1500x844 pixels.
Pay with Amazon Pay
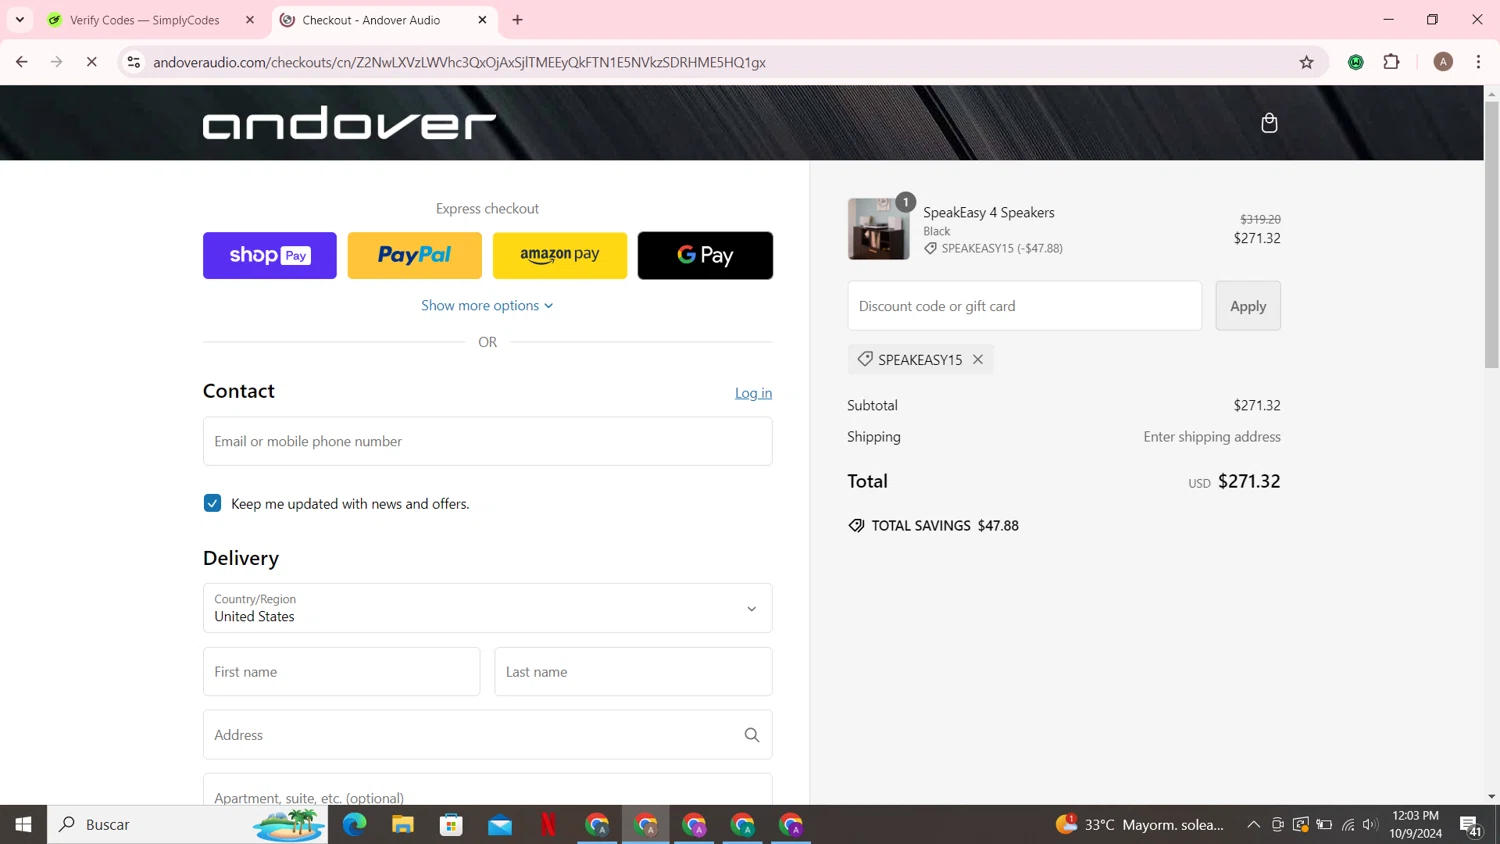click(x=560, y=255)
